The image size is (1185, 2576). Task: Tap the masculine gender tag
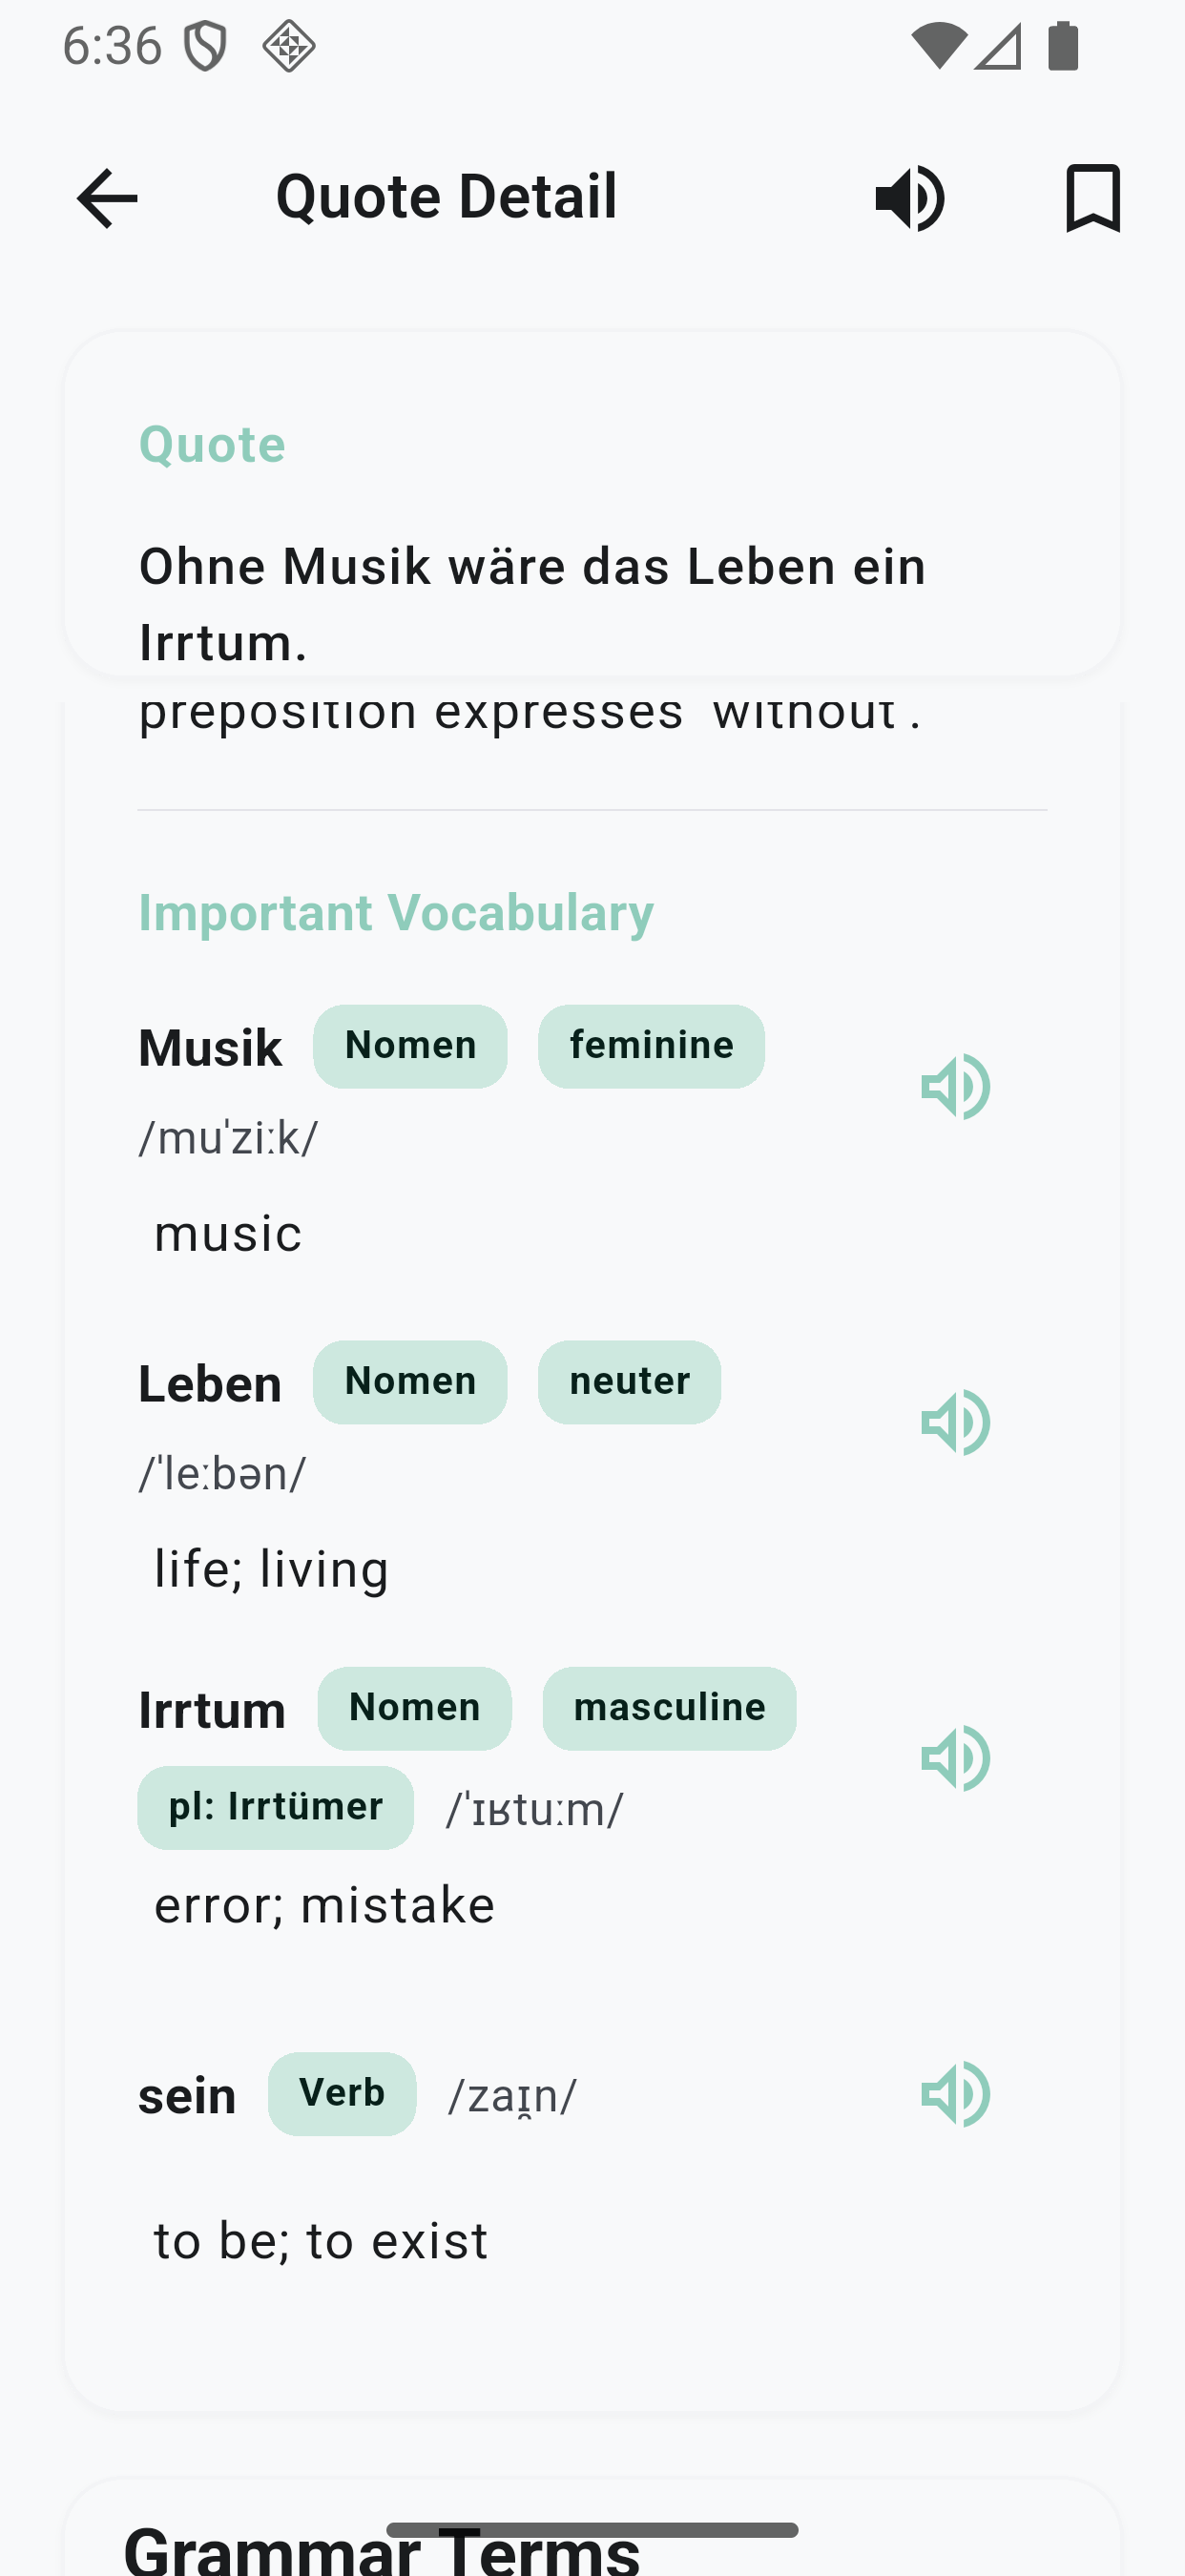669,1708
